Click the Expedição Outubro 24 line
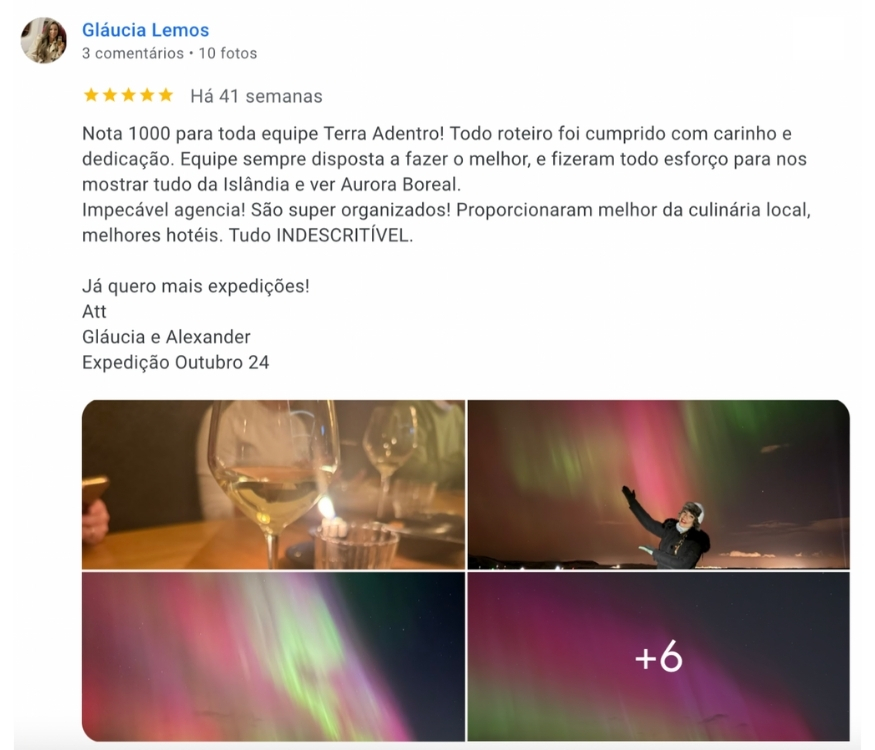The image size is (875, 750). (175, 363)
